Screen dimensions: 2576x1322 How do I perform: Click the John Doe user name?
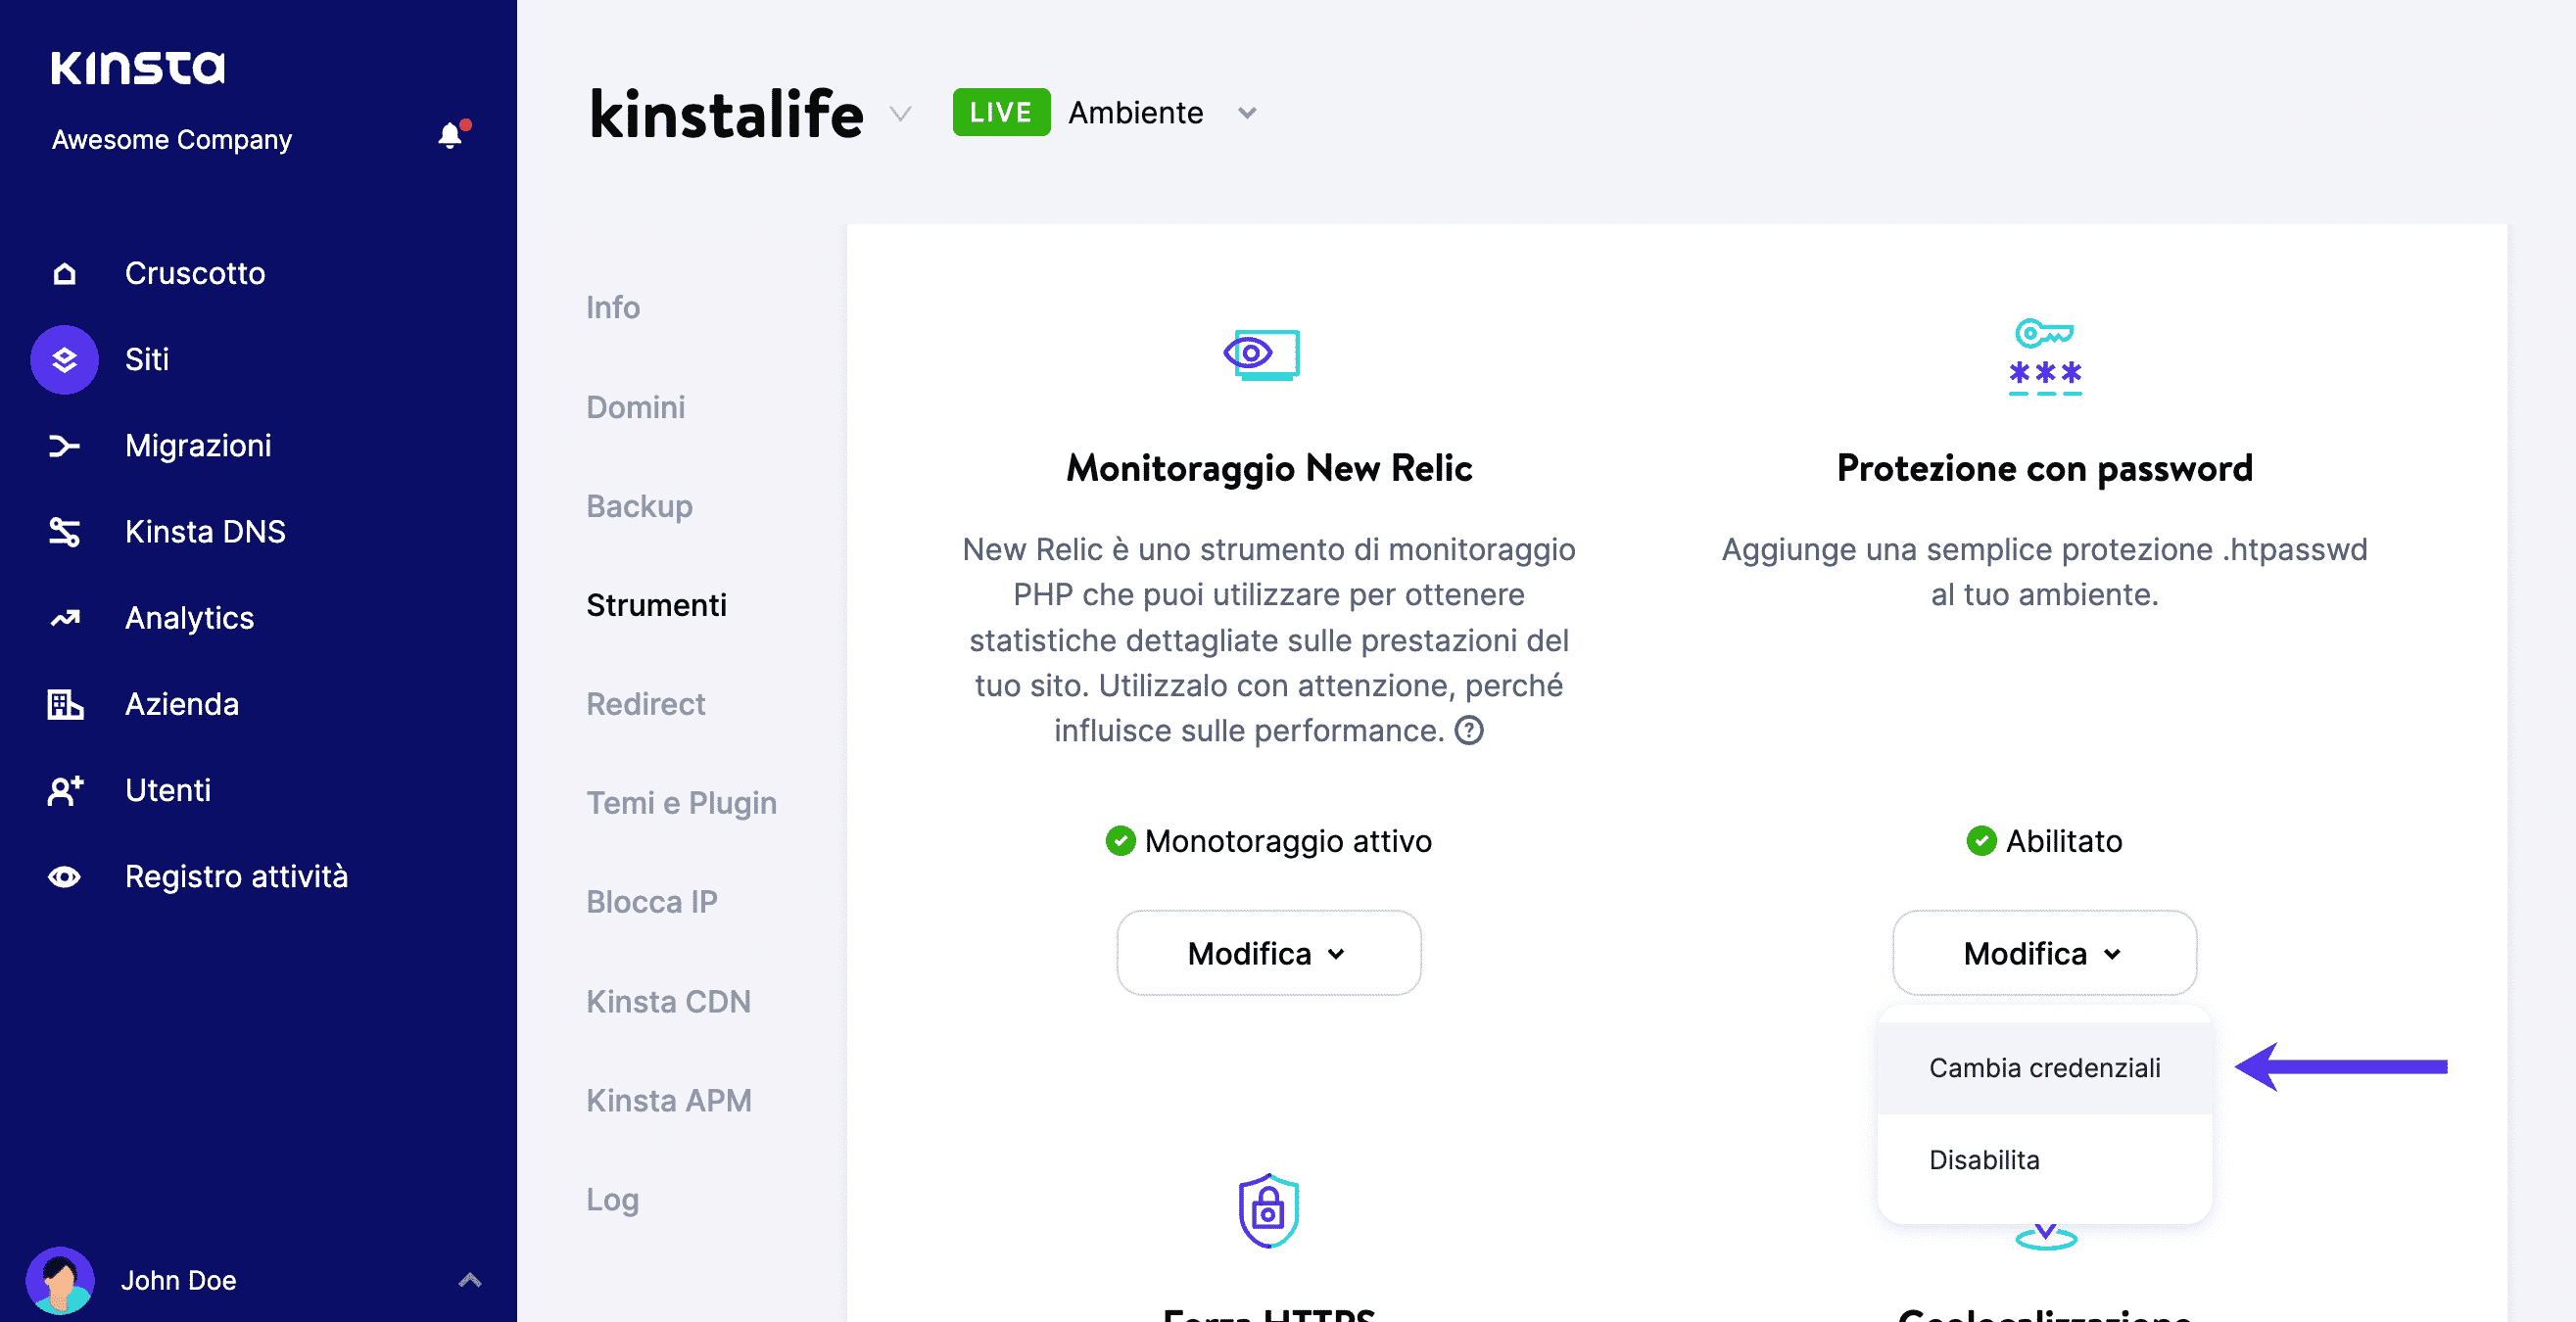[x=178, y=1280]
